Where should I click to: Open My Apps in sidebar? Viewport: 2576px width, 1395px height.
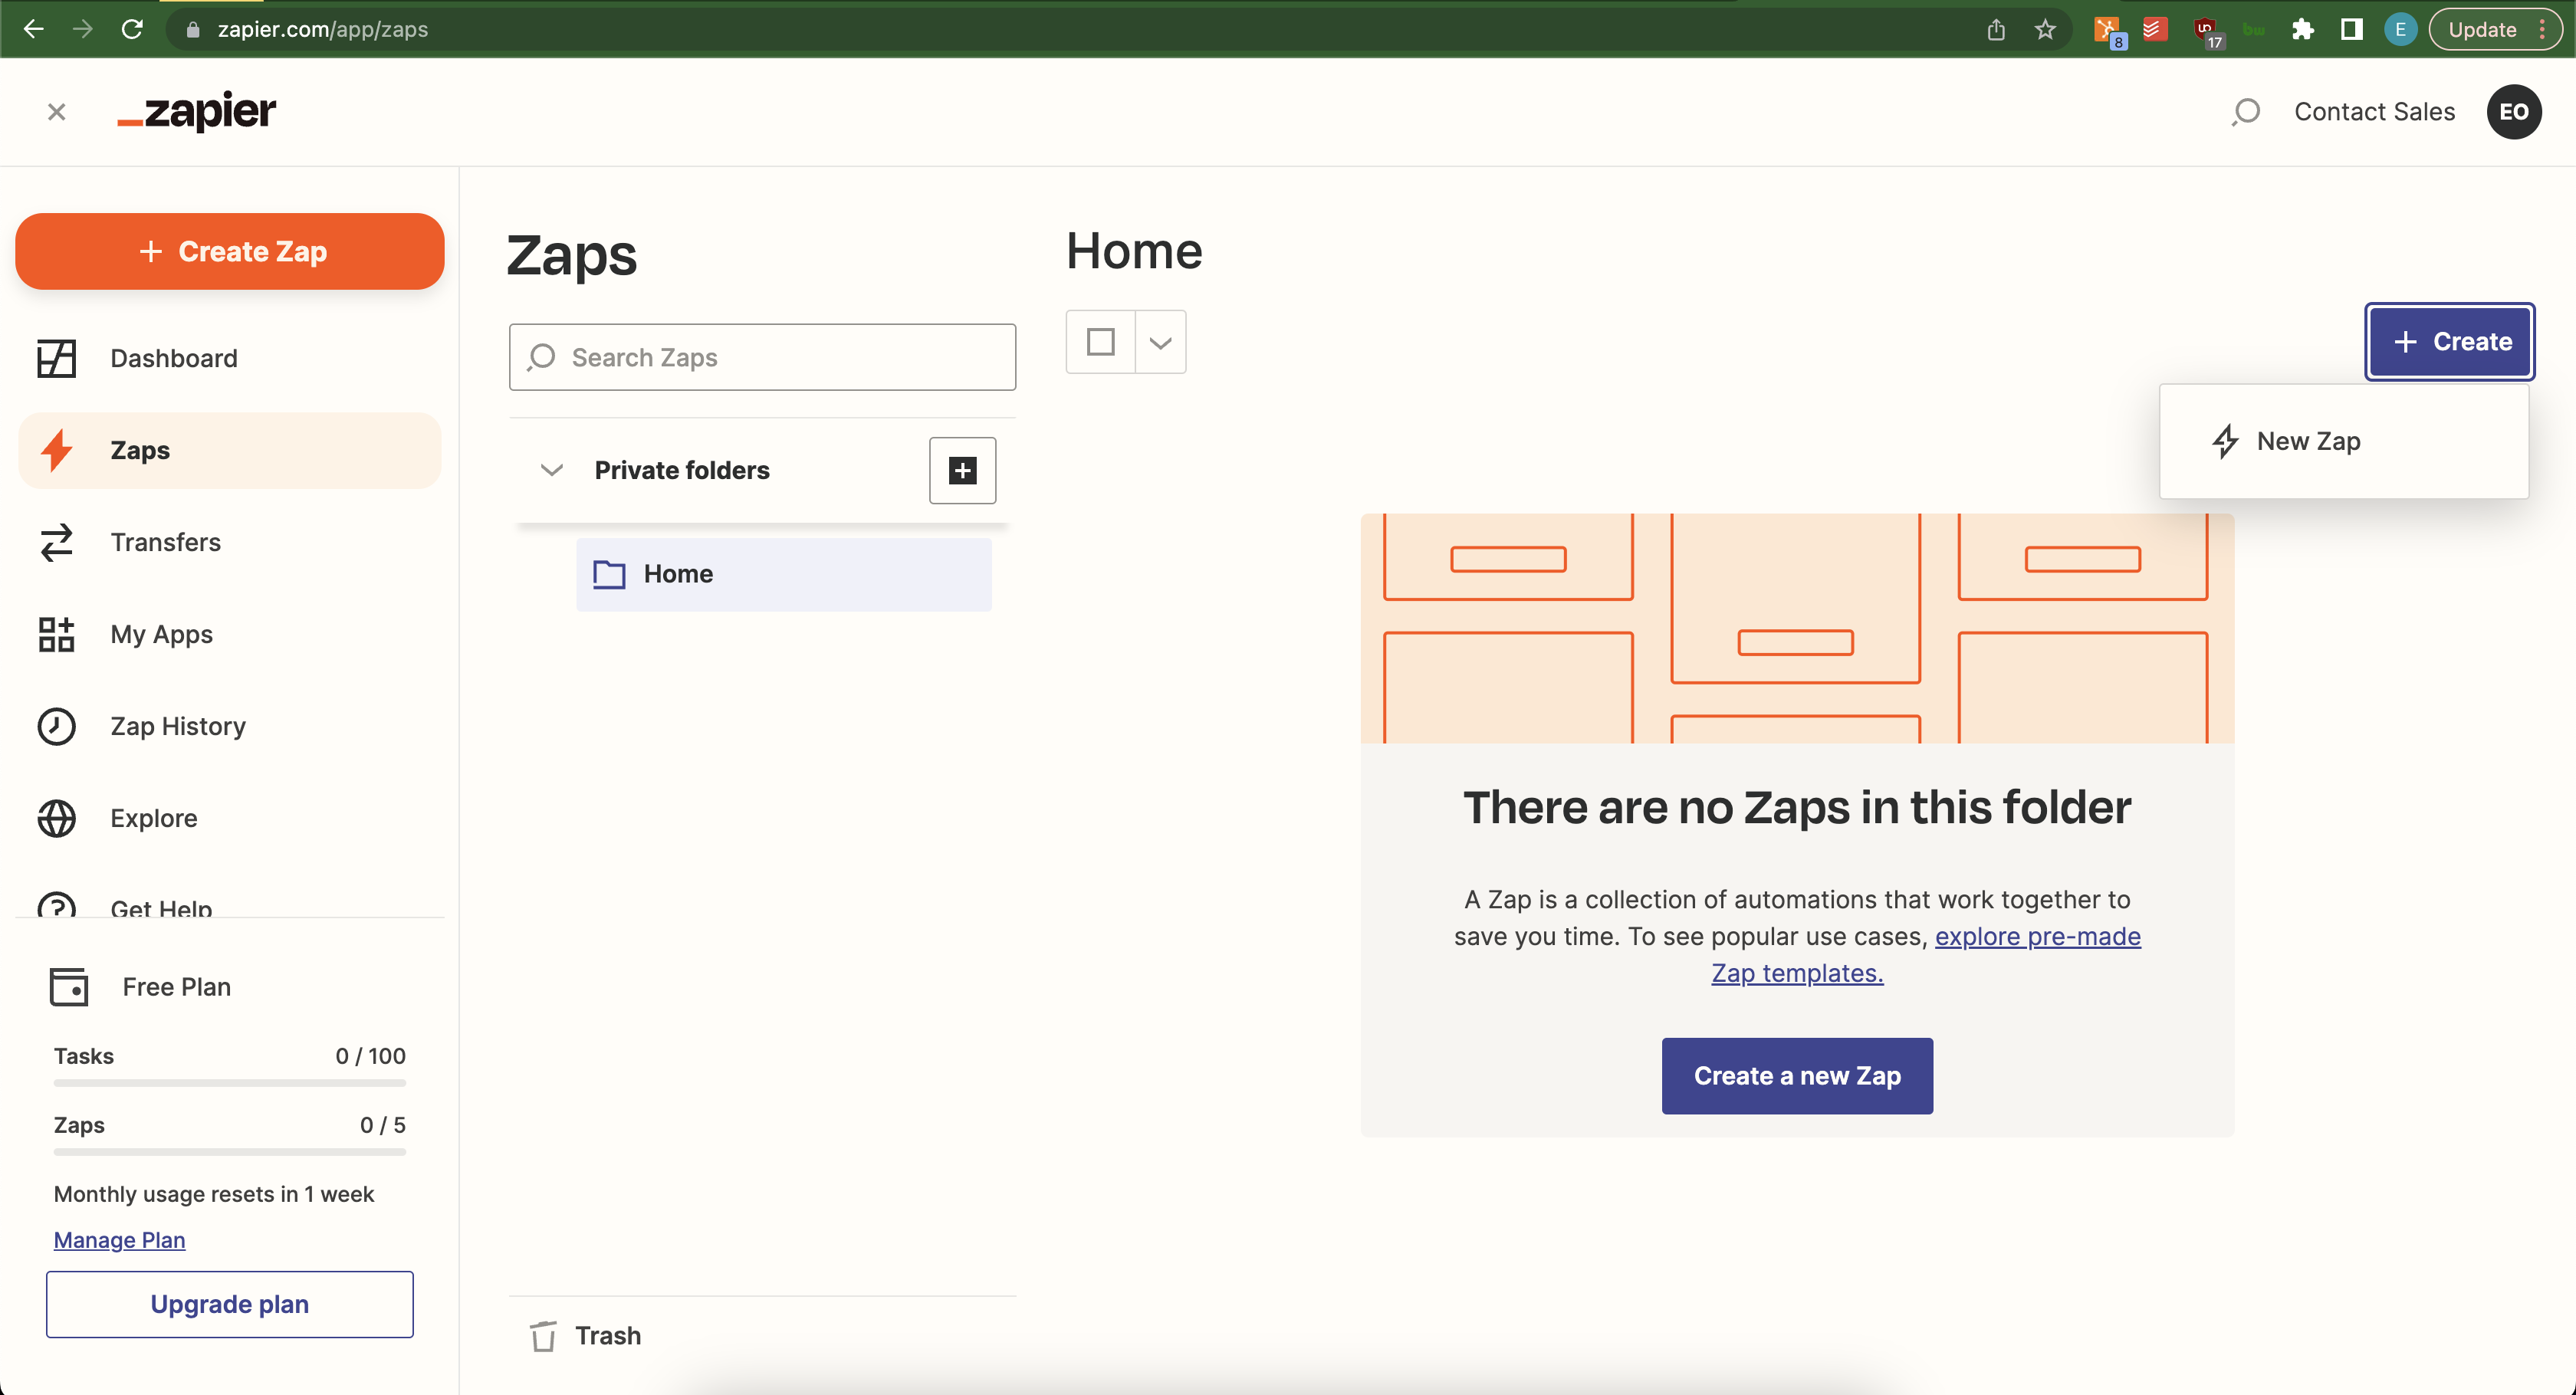click(229, 634)
